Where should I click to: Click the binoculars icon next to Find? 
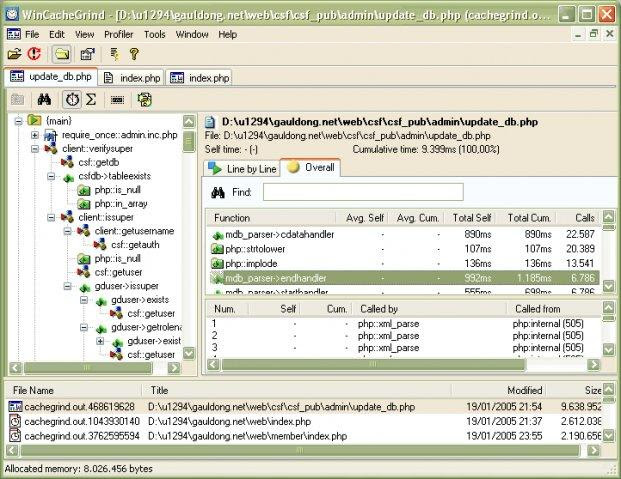click(x=218, y=193)
